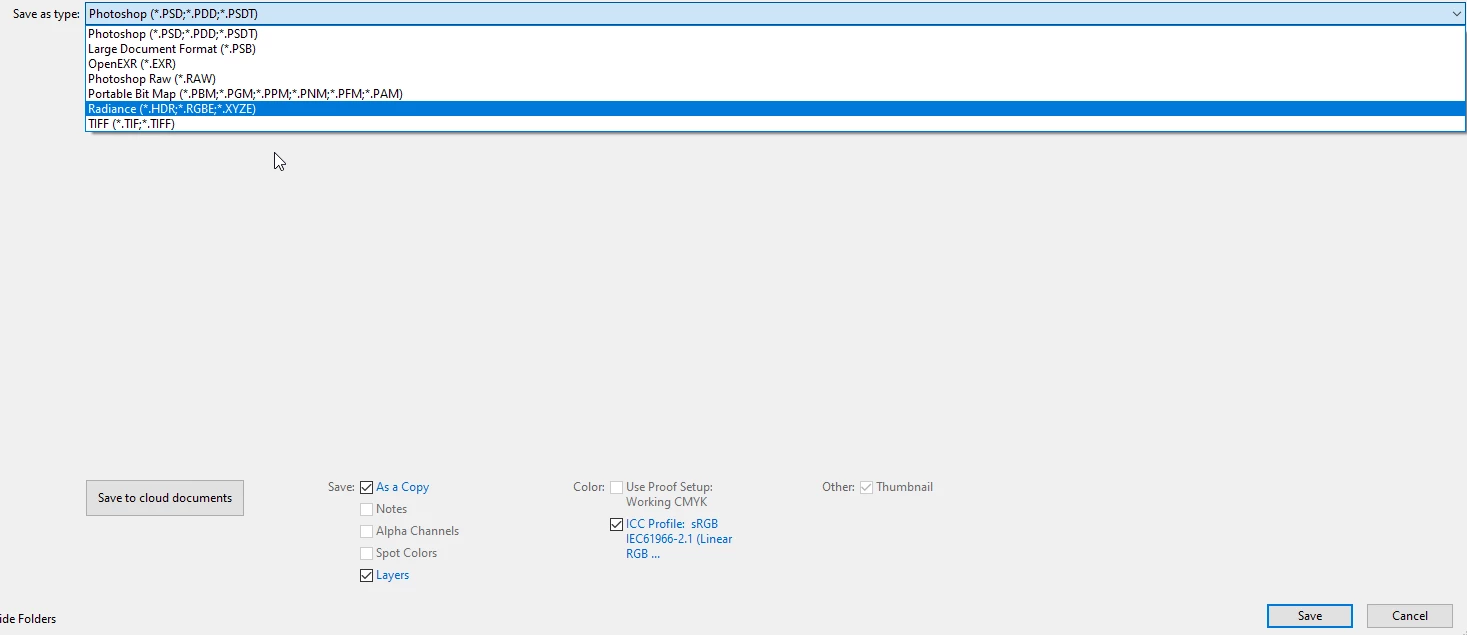The image size is (1467, 635).
Task: Uncheck the As a Copy checkbox
Action: point(366,488)
